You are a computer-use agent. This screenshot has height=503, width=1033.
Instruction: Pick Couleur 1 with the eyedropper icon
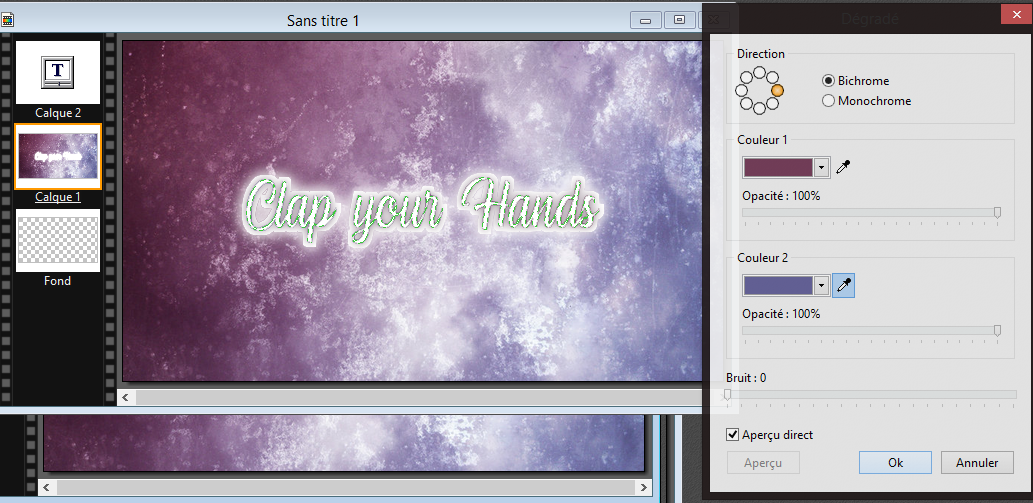(843, 167)
